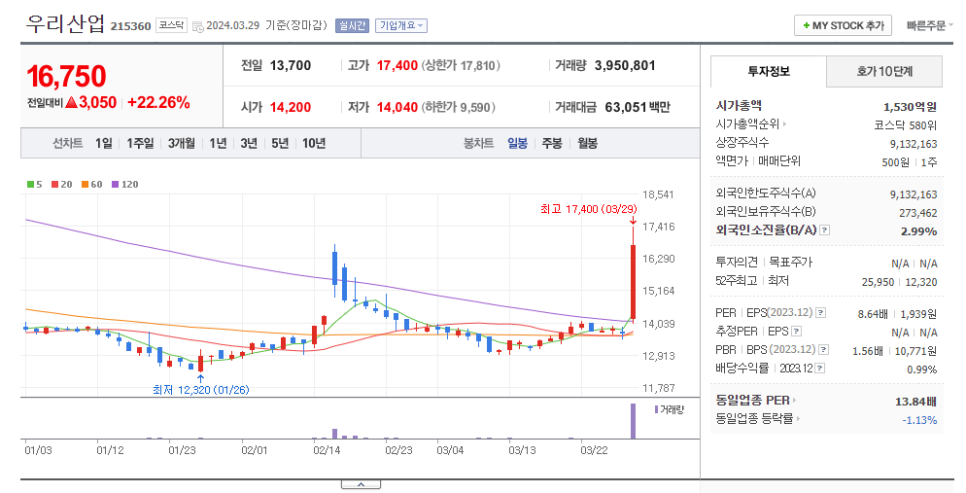Click 고가 price 17,400
The width and height of the screenshot is (966, 493).
[397, 65]
